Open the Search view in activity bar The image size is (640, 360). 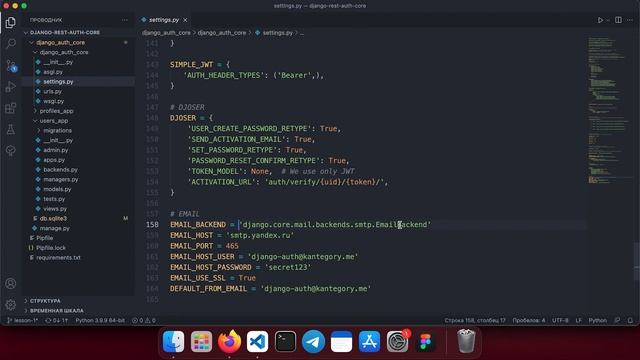click(11, 44)
